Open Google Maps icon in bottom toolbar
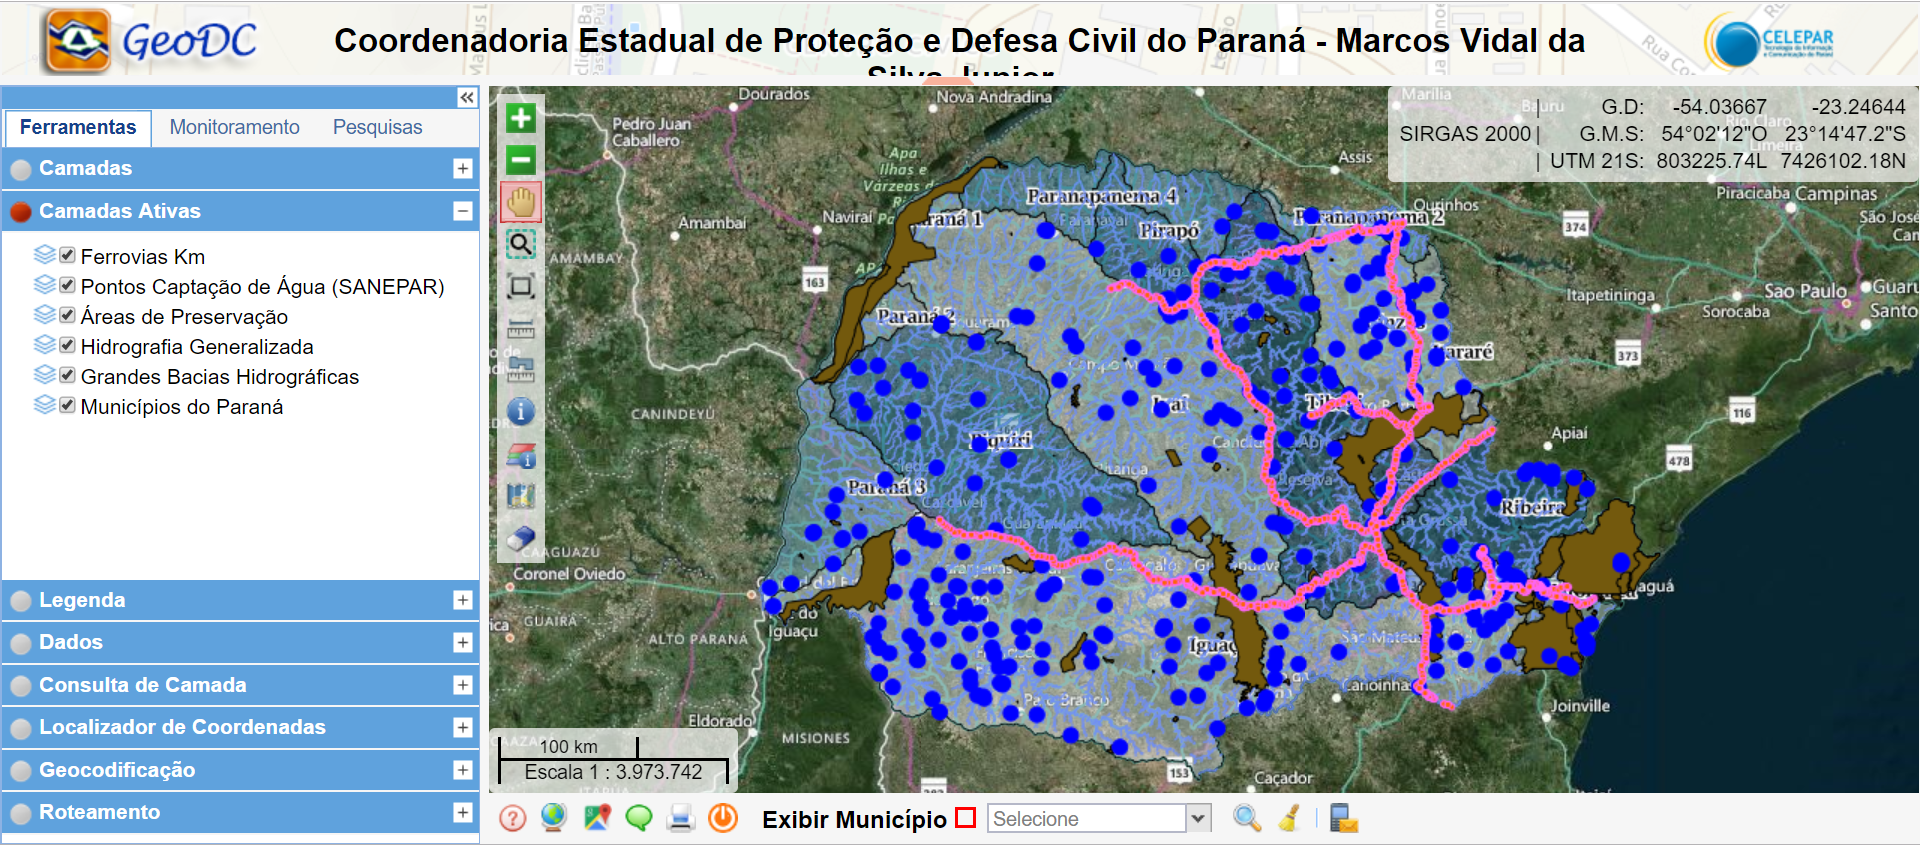The height and width of the screenshot is (846, 1920). [597, 818]
